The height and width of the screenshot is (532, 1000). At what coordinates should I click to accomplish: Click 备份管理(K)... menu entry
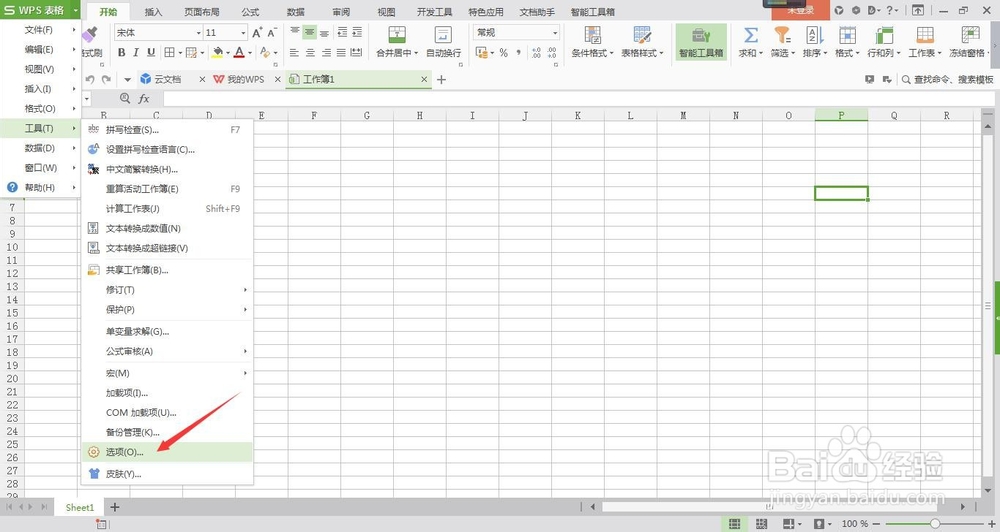168,432
